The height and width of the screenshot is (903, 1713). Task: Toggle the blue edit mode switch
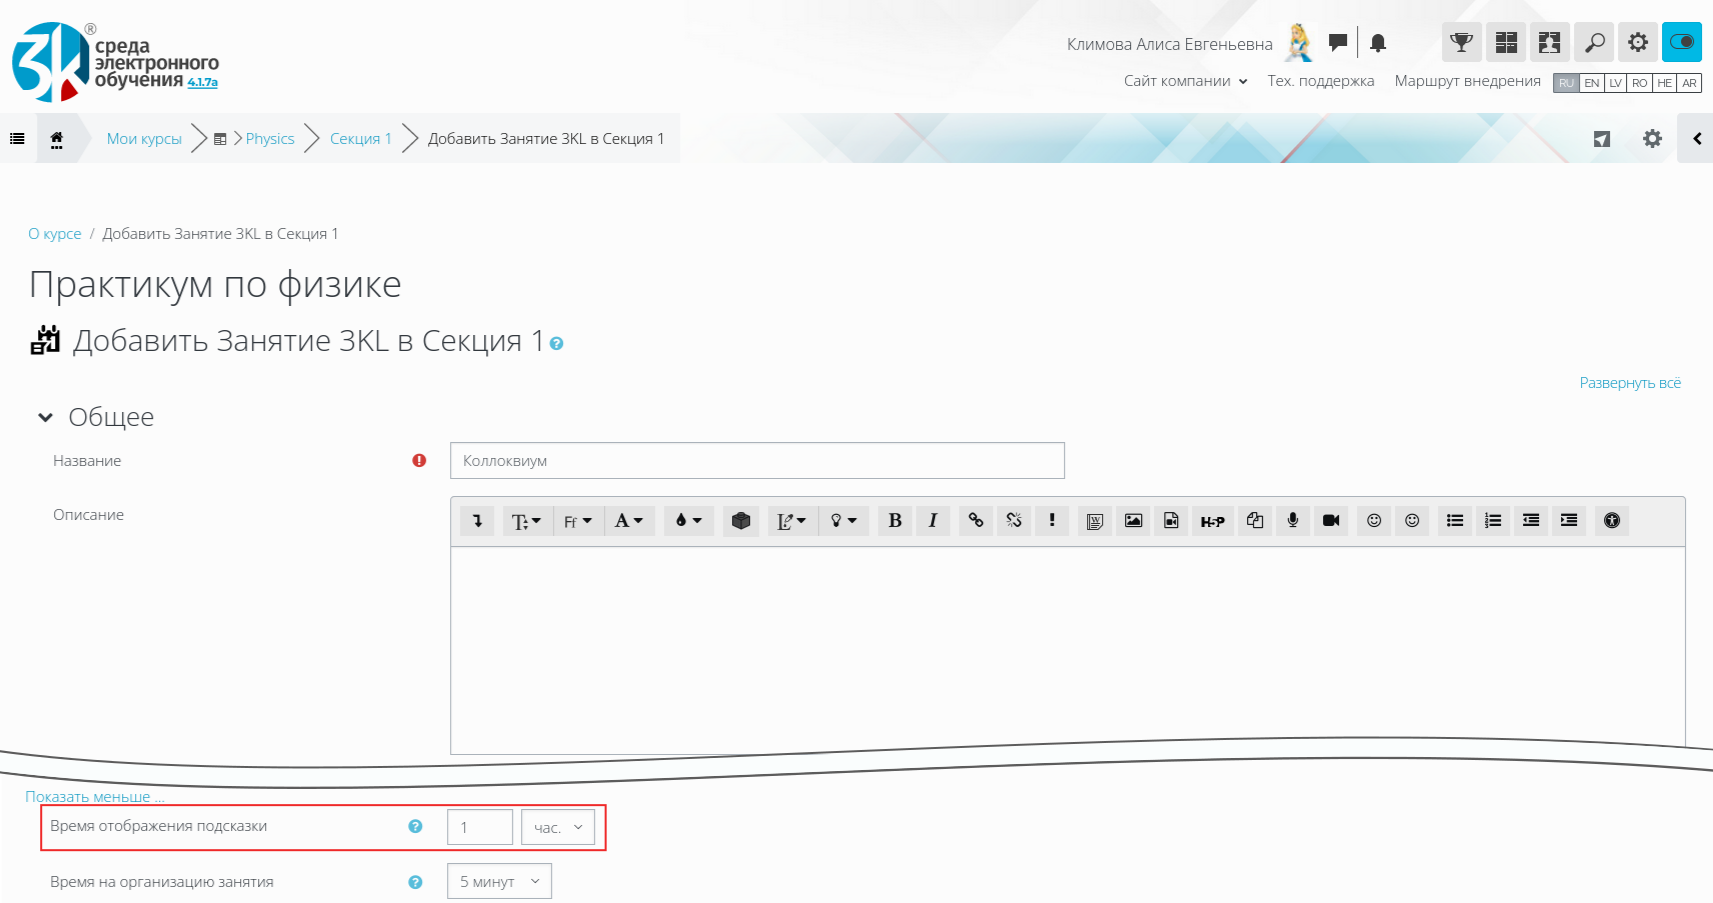pyautogui.click(x=1682, y=42)
